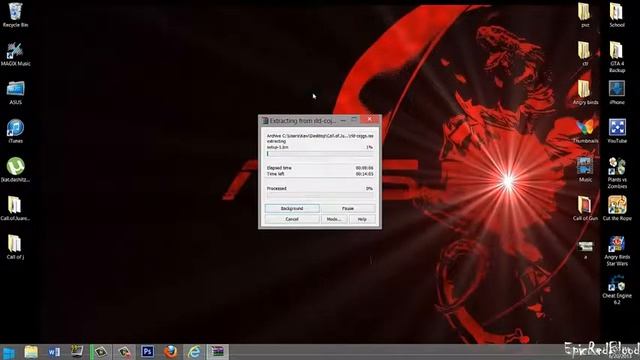Select the Call of j folder
The width and height of the screenshot is (640, 360).
point(15,247)
